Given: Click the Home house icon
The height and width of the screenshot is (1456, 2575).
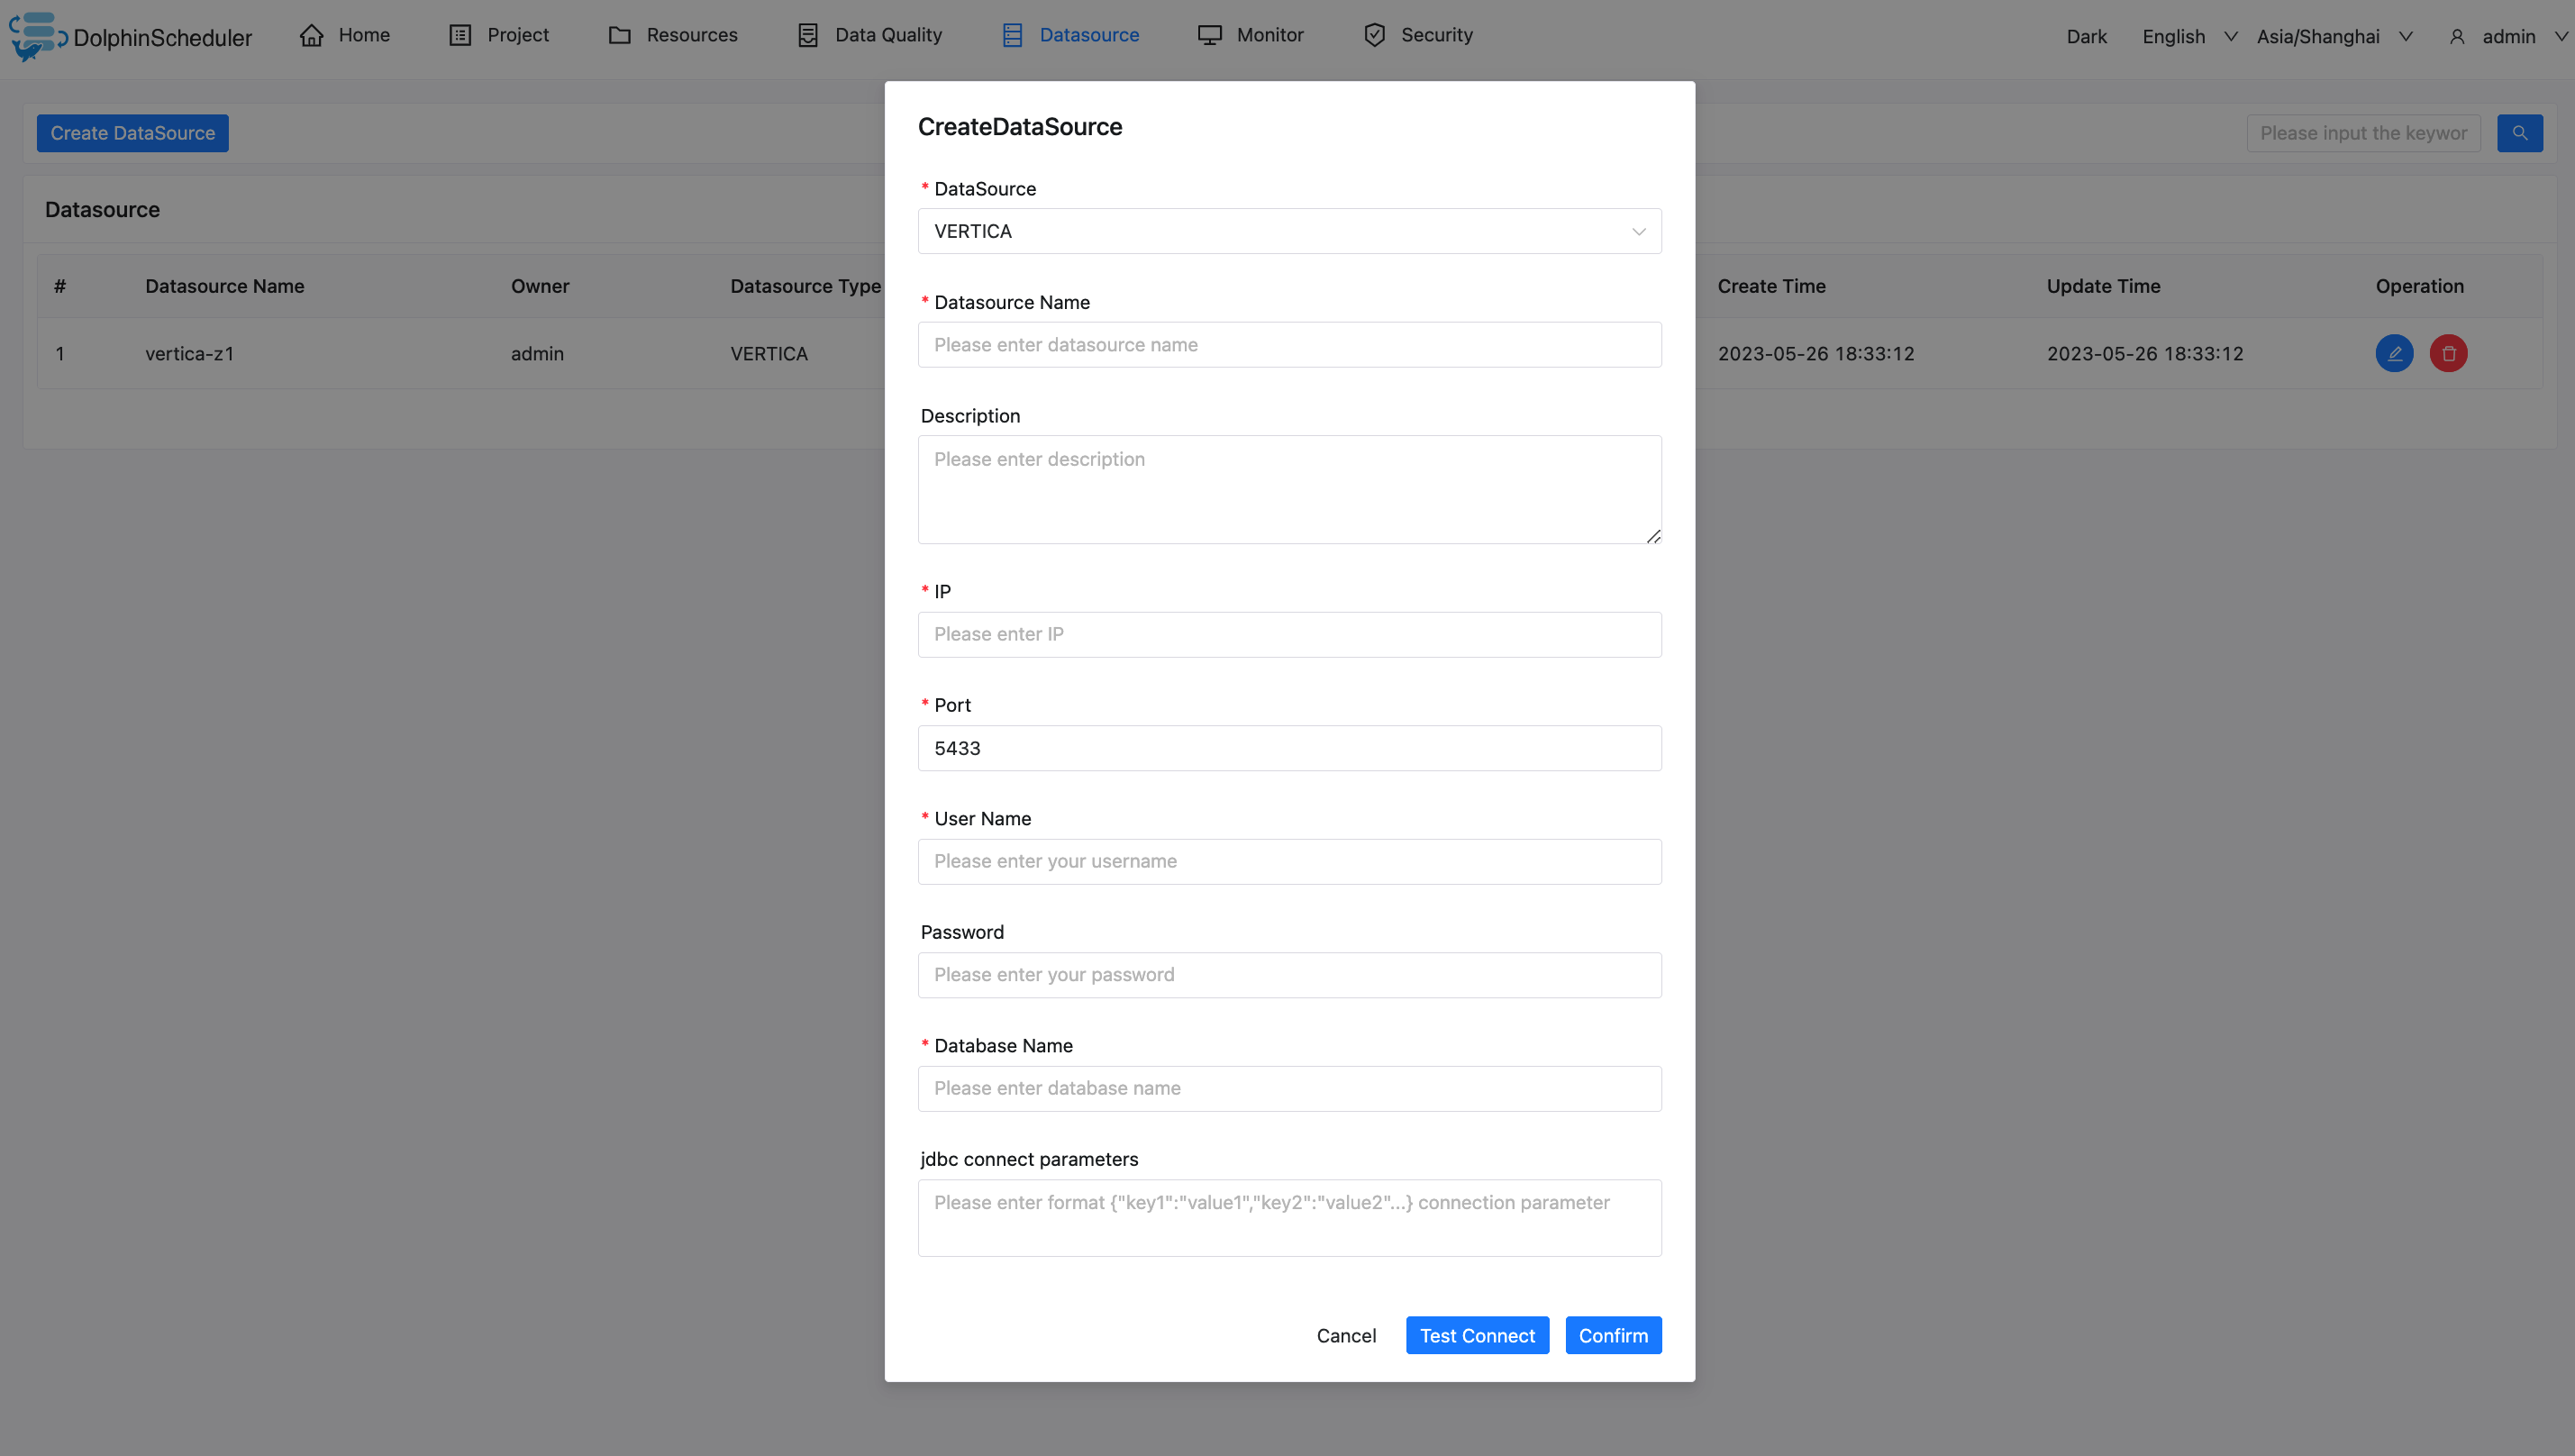Looking at the screenshot, I should click(312, 35).
